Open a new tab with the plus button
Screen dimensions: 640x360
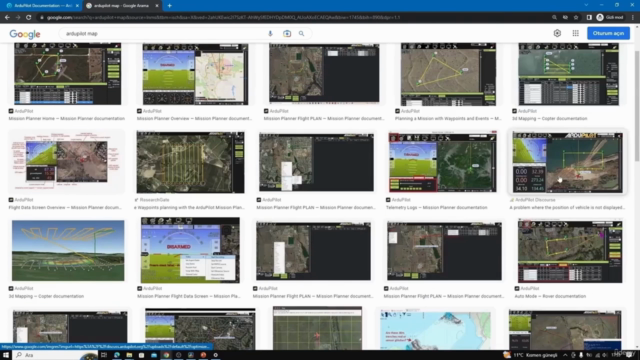[169, 6]
